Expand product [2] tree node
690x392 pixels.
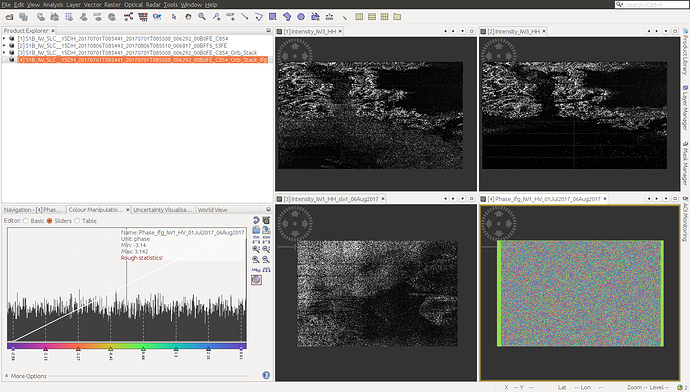4,45
